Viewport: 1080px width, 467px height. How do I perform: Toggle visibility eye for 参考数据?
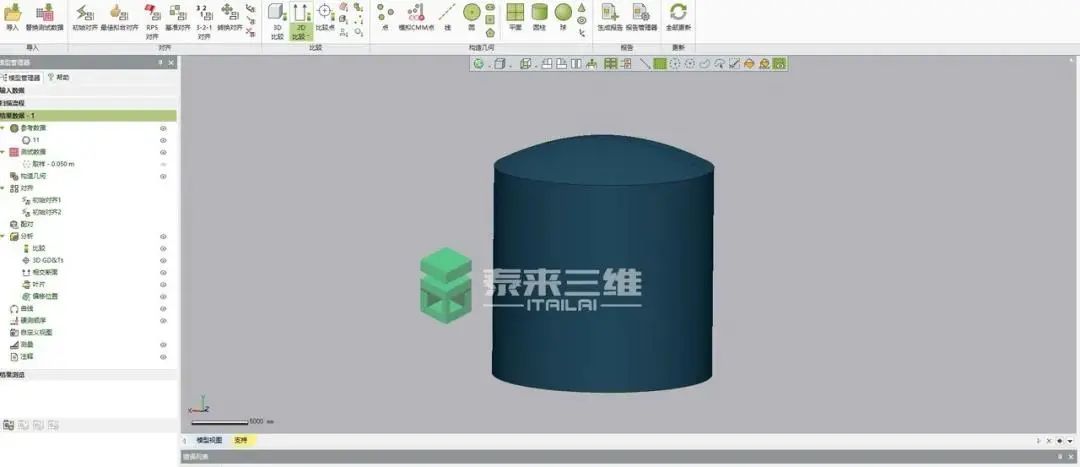(163, 128)
